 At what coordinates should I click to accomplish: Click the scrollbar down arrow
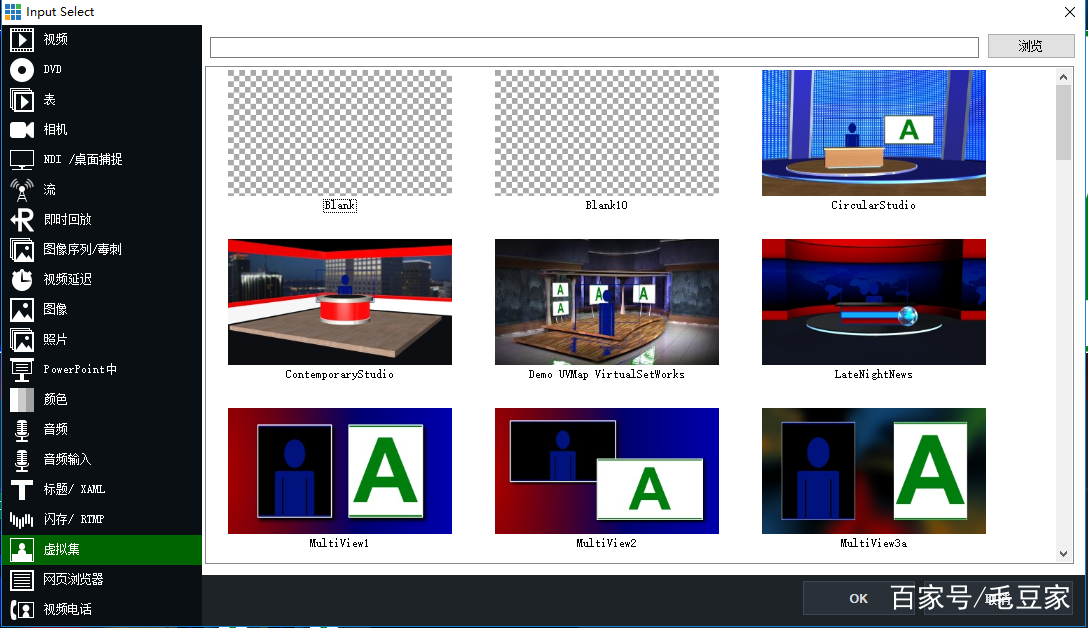(1063, 553)
